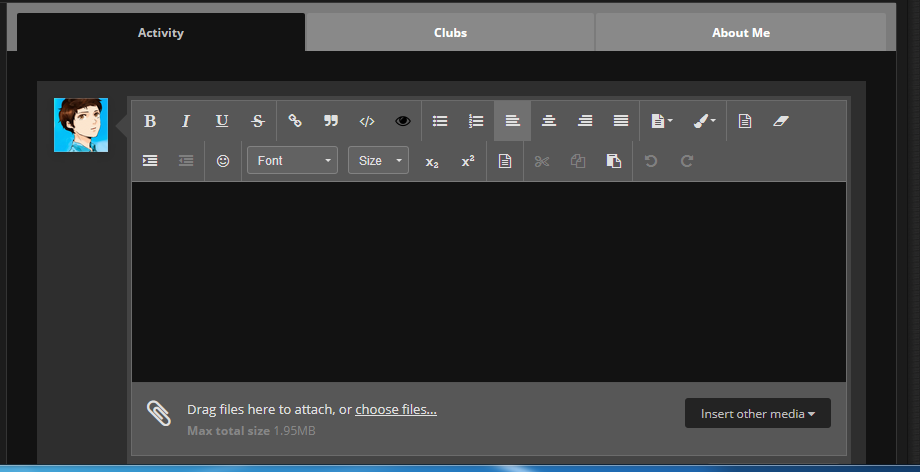Click the document icon next to eraser
Viewport: 920px width, 472px height.
coord(745,121)
